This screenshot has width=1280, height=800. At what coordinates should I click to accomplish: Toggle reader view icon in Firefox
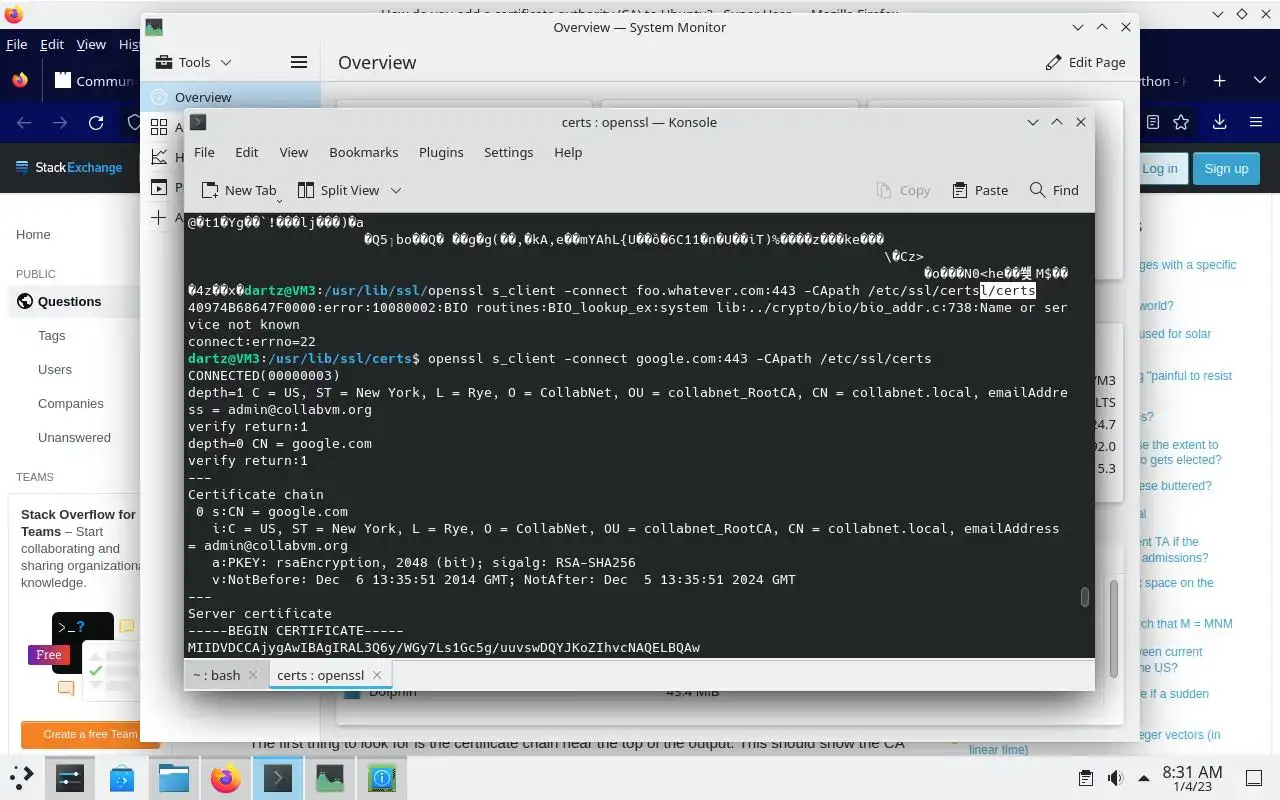pyautogui.click(x=1153, y=122)
